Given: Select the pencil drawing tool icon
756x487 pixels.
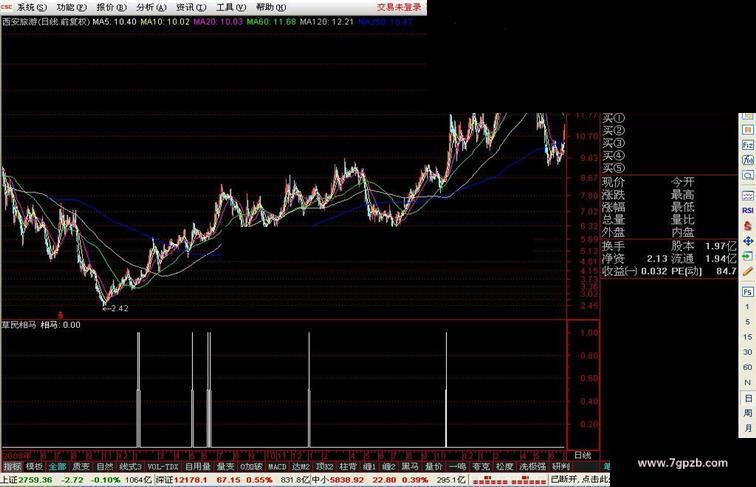Looking at the screenshot, I should click(x=747, y=271).
